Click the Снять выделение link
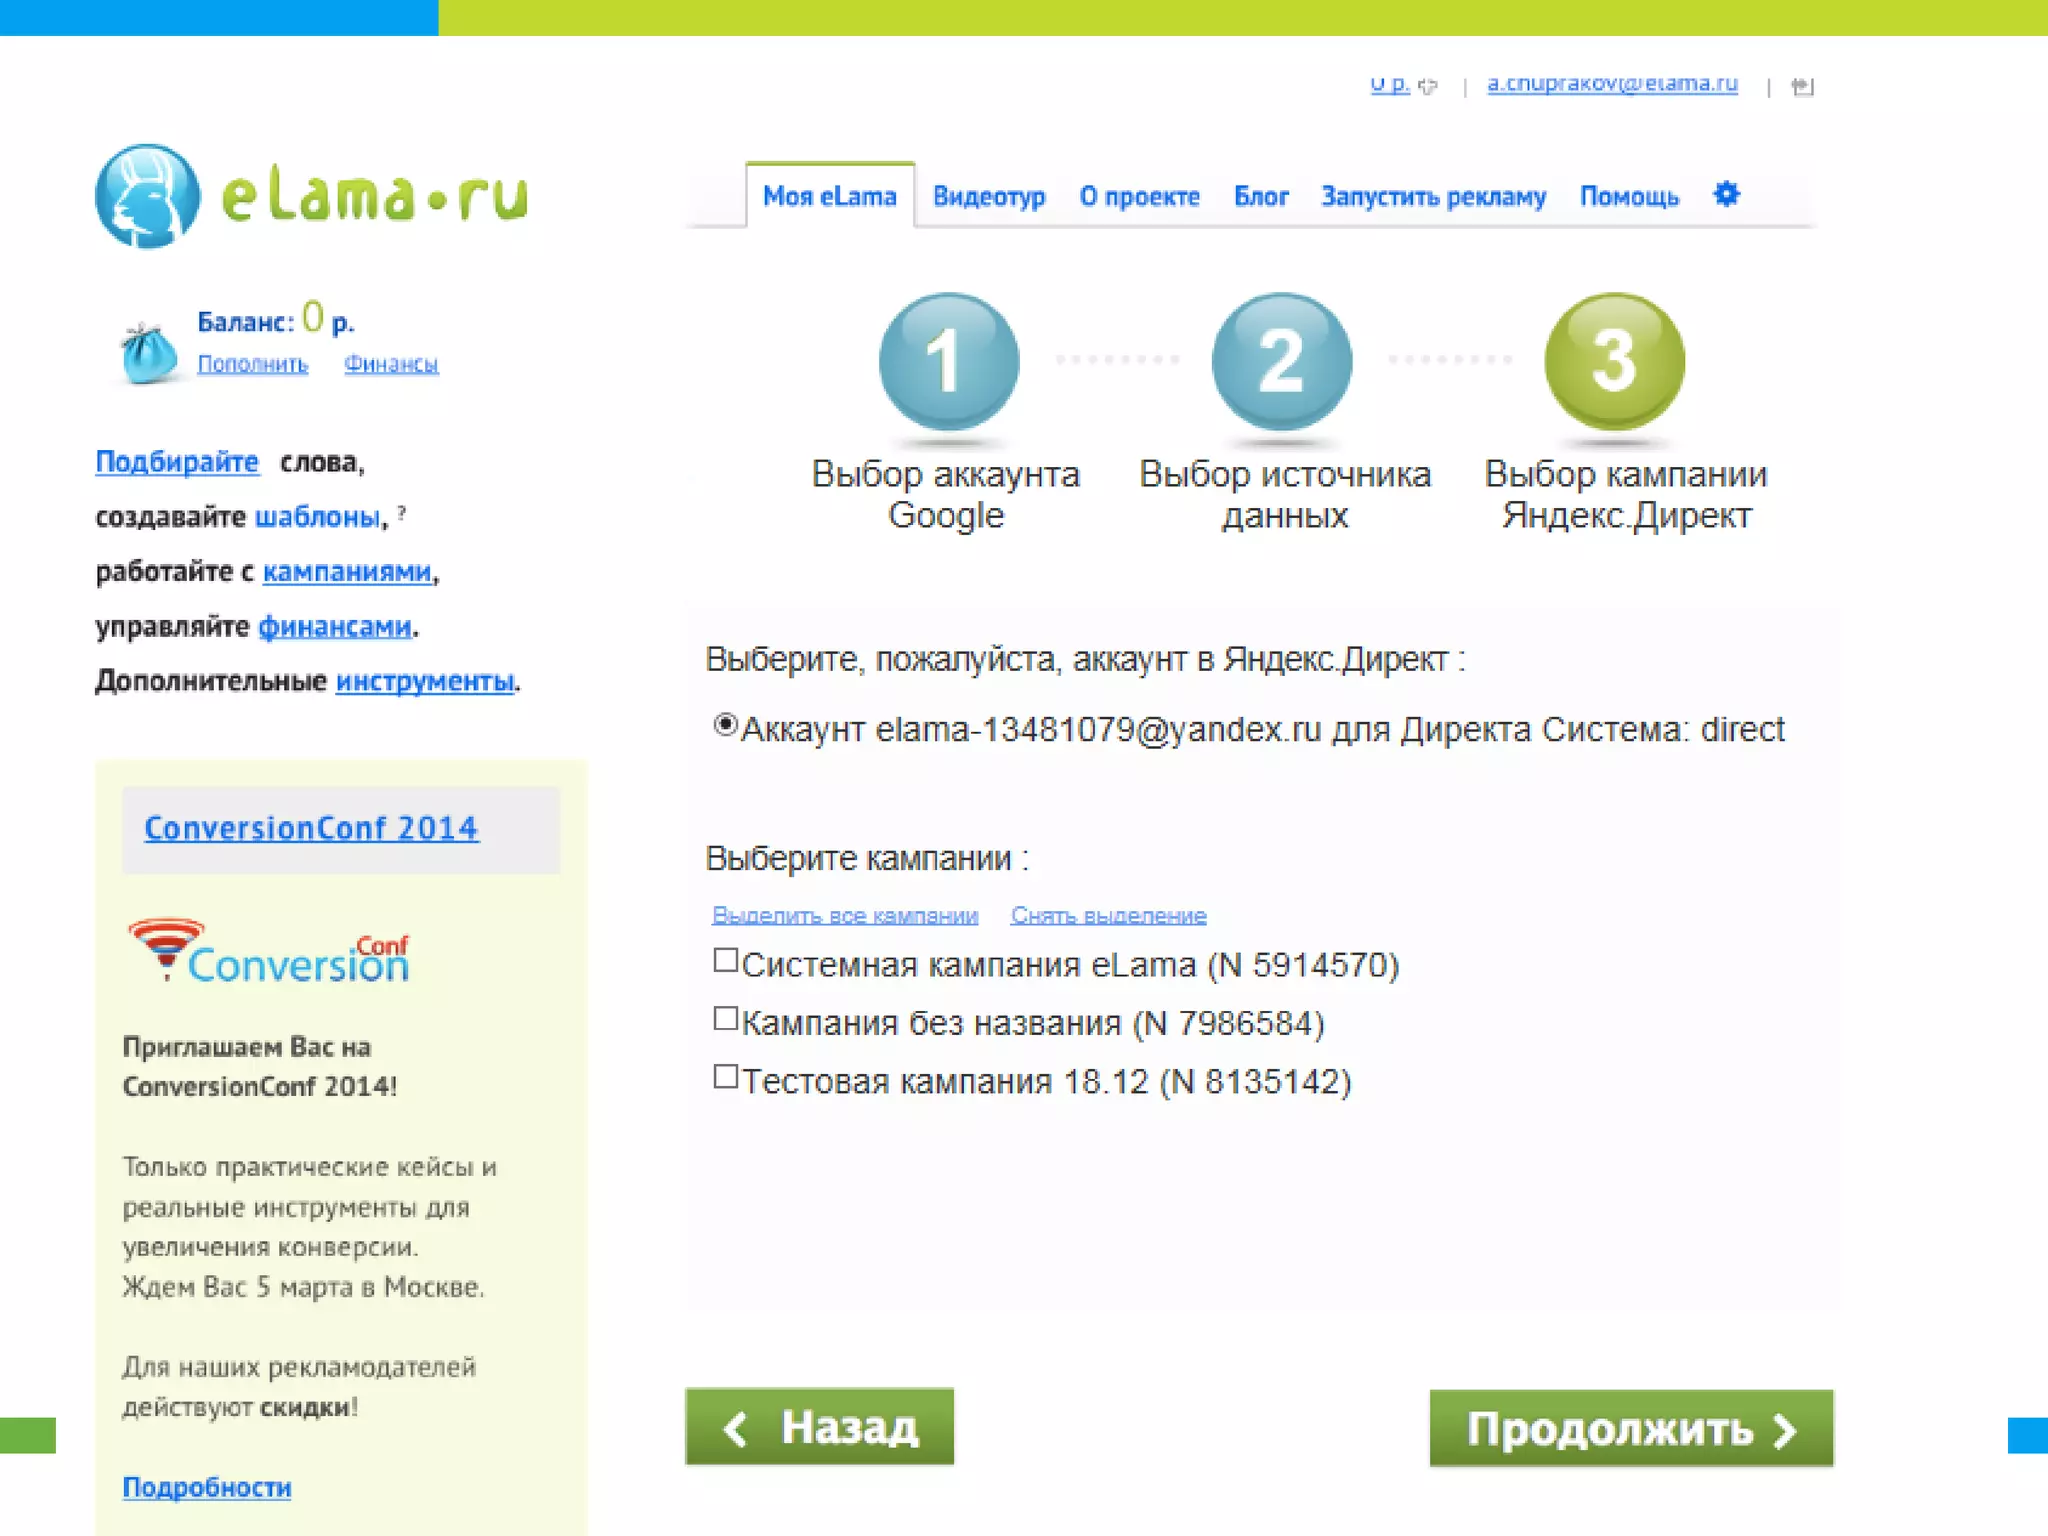This screenshot has height=1536, width=2048. [1108, 915]
